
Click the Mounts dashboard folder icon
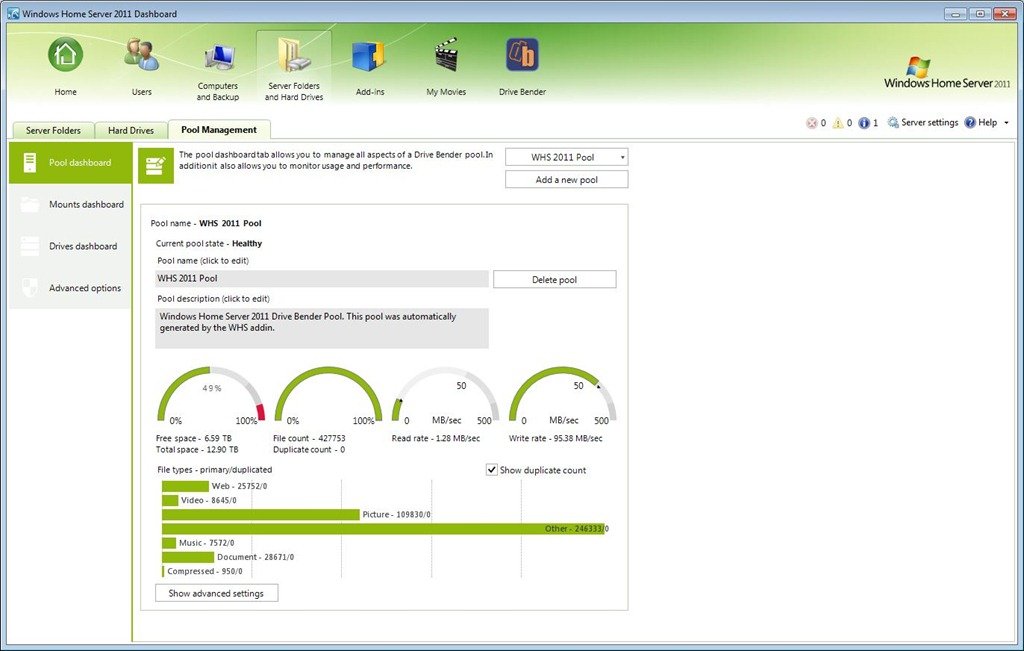pyautogui.click(x=29, y=204)
